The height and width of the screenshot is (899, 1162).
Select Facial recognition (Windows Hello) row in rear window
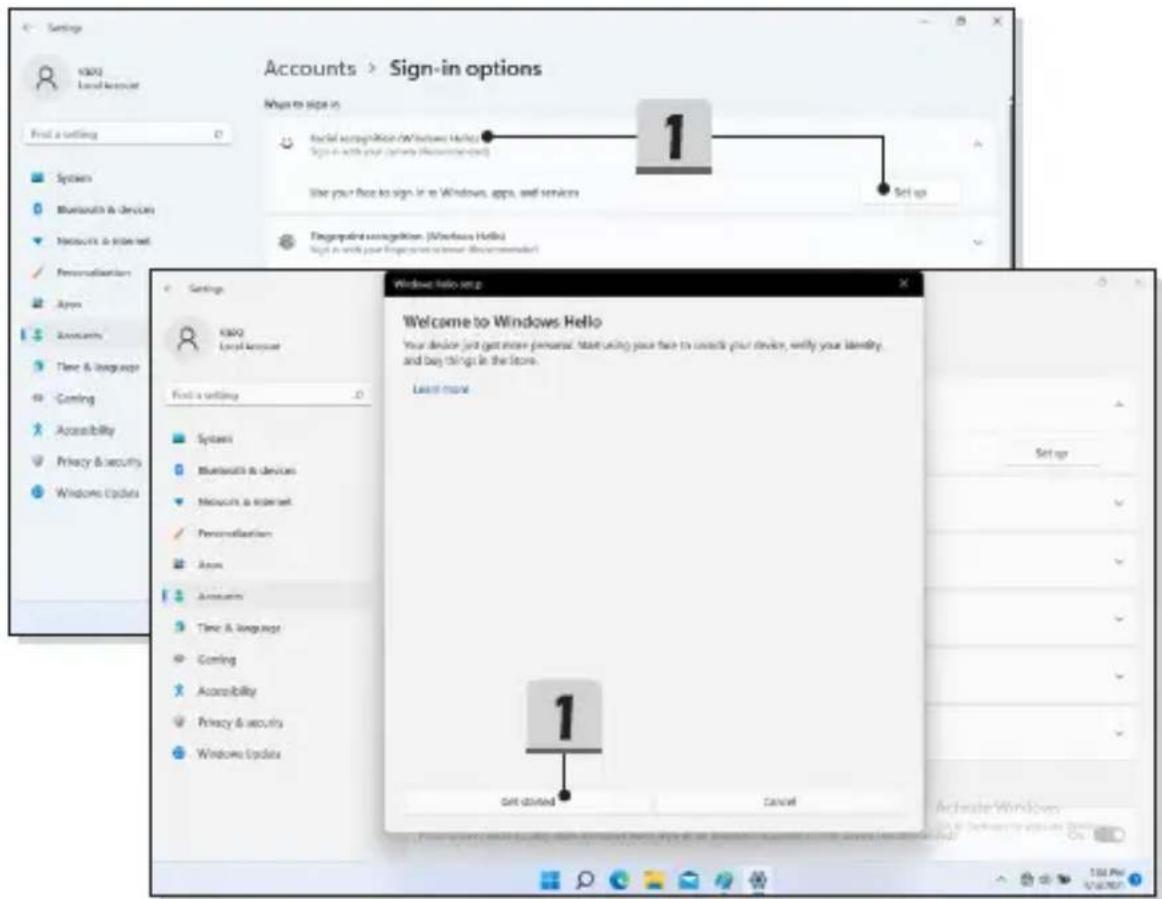tap(630, 144)
